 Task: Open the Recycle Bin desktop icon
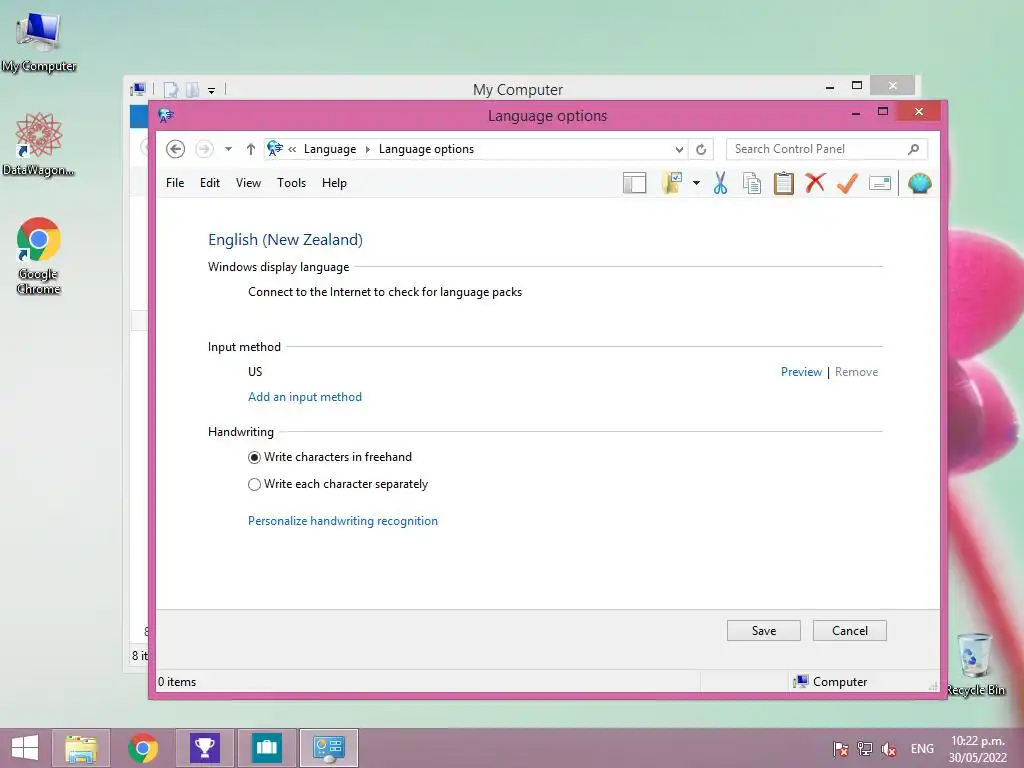pos(975,664)
